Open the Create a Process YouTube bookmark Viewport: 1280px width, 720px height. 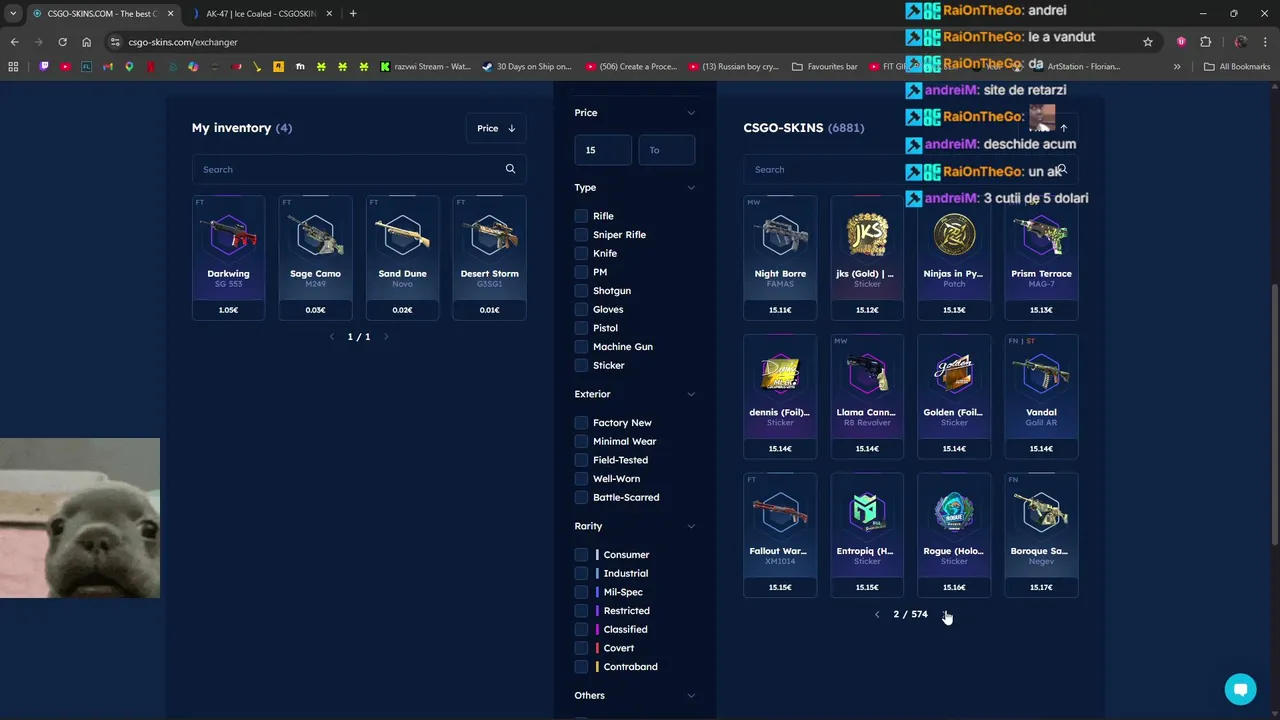click(x=631, y=67)
